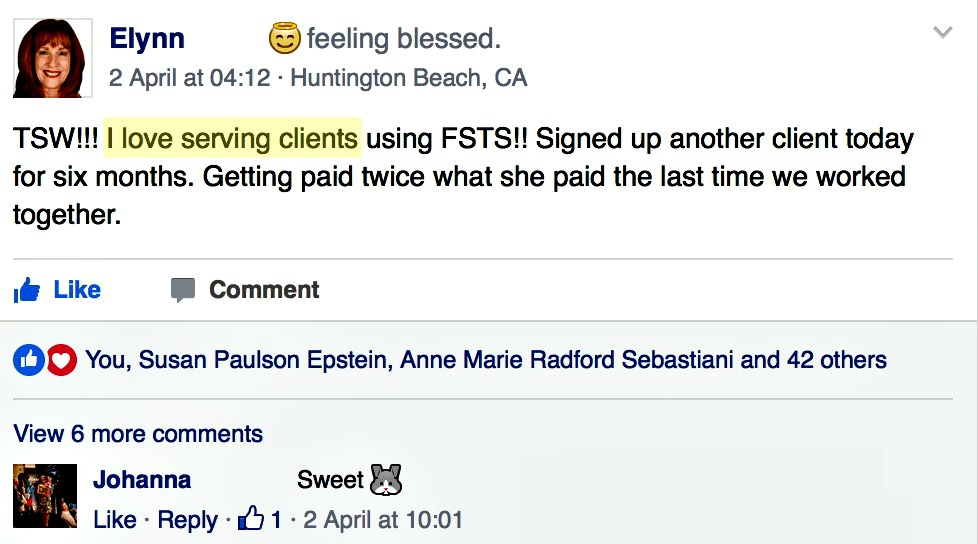Viewport: 978px width, 544px height.
Task: Open the Huntington Beach, CA location link
Action: click(x=409, y=78)
